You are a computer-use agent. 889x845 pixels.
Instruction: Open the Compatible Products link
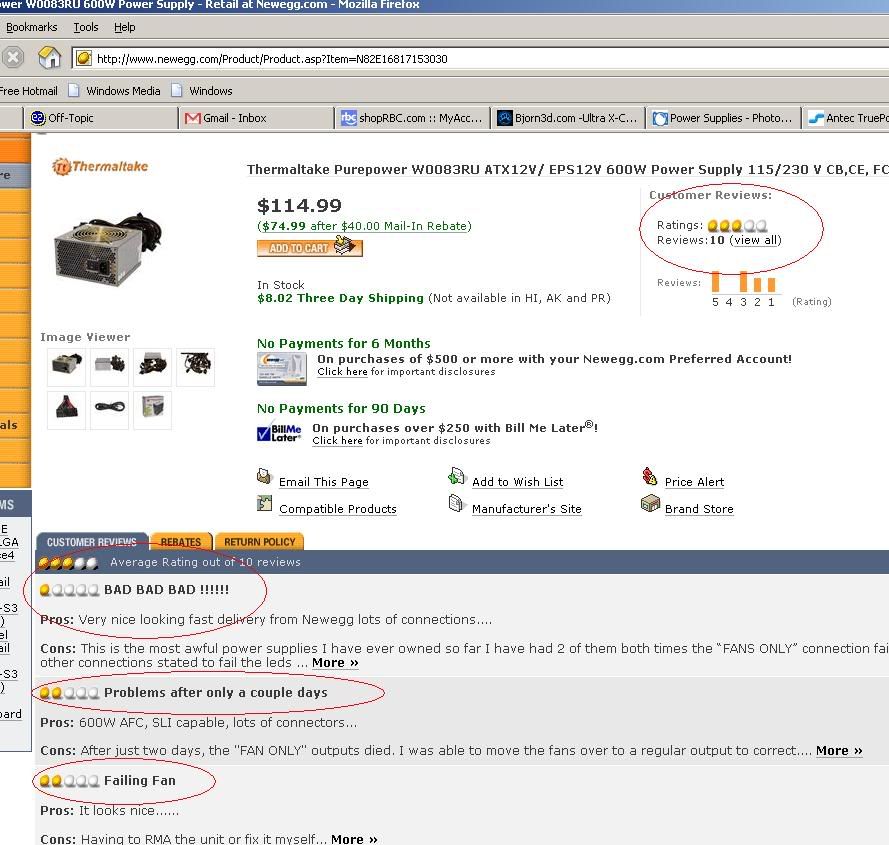coord(338,509)
